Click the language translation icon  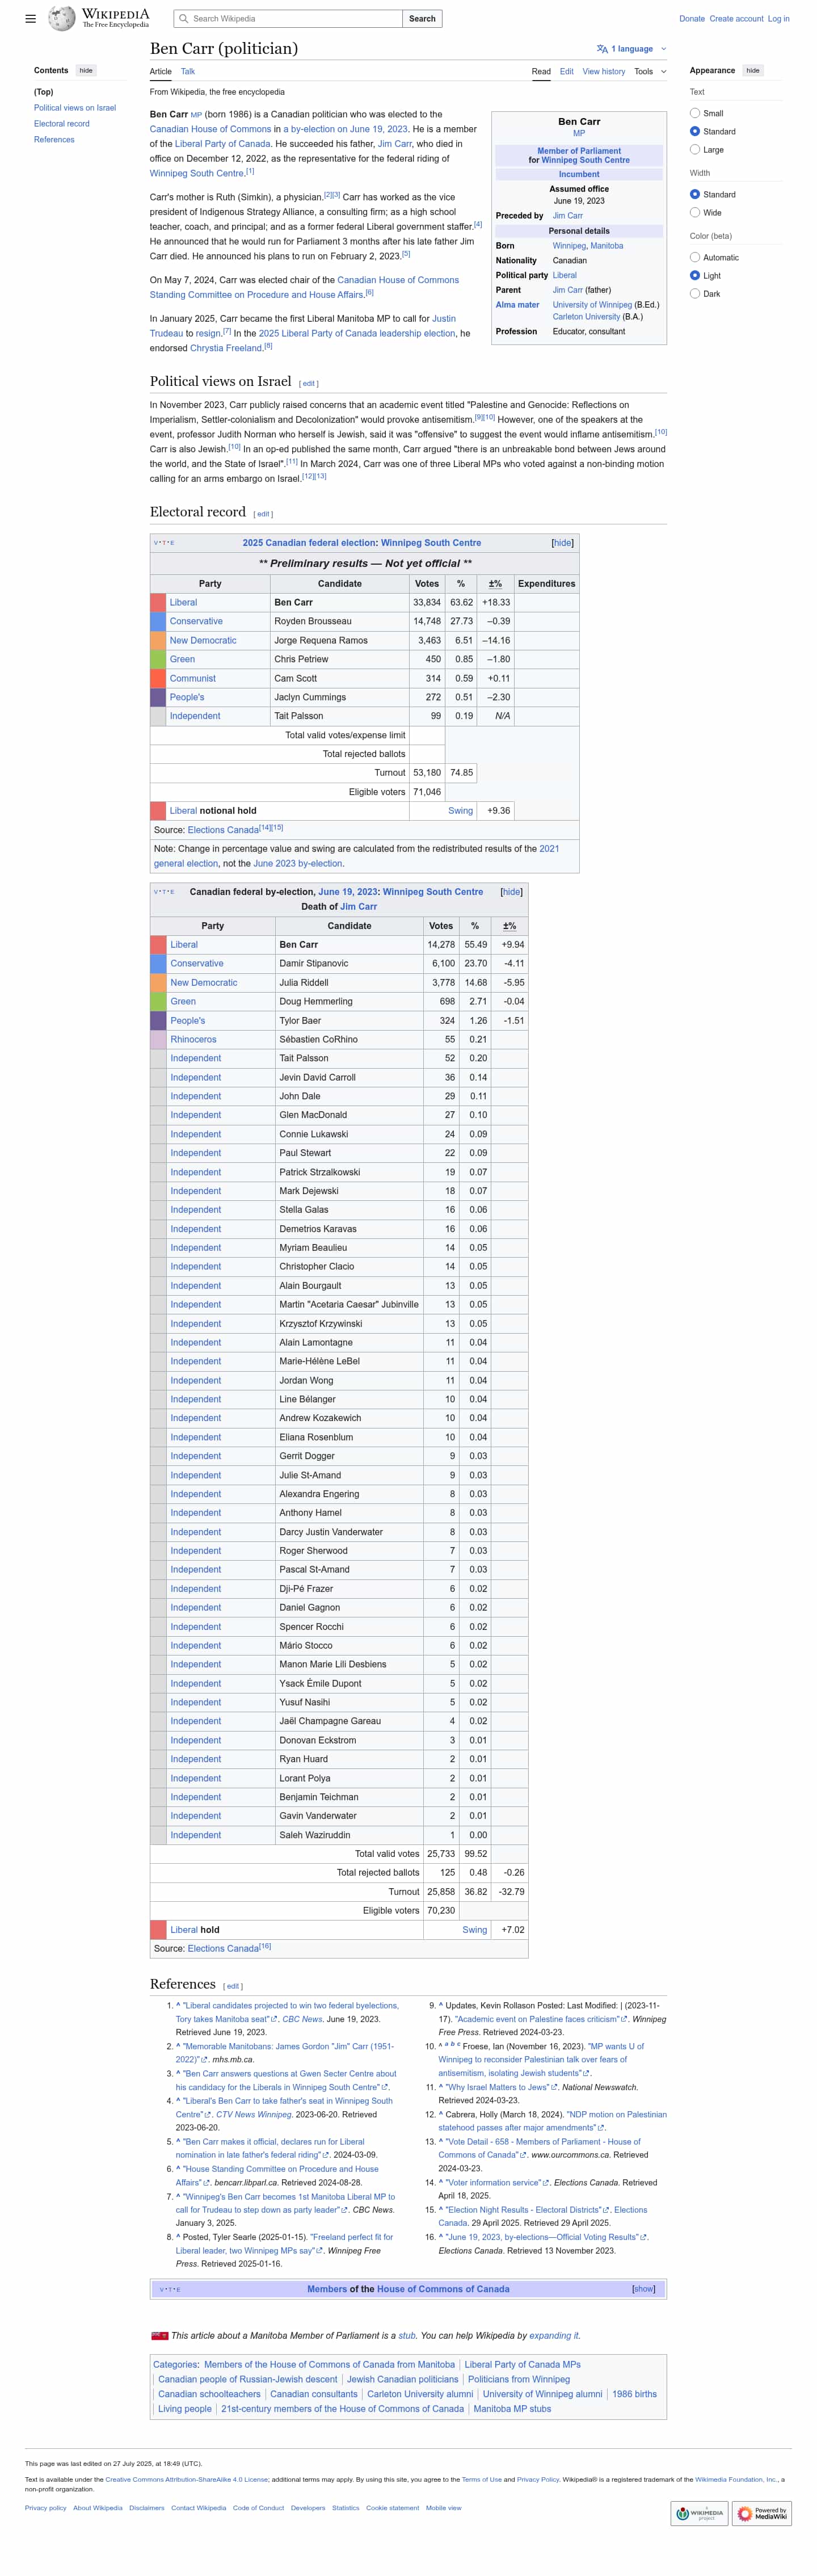(x=602, y=48)
